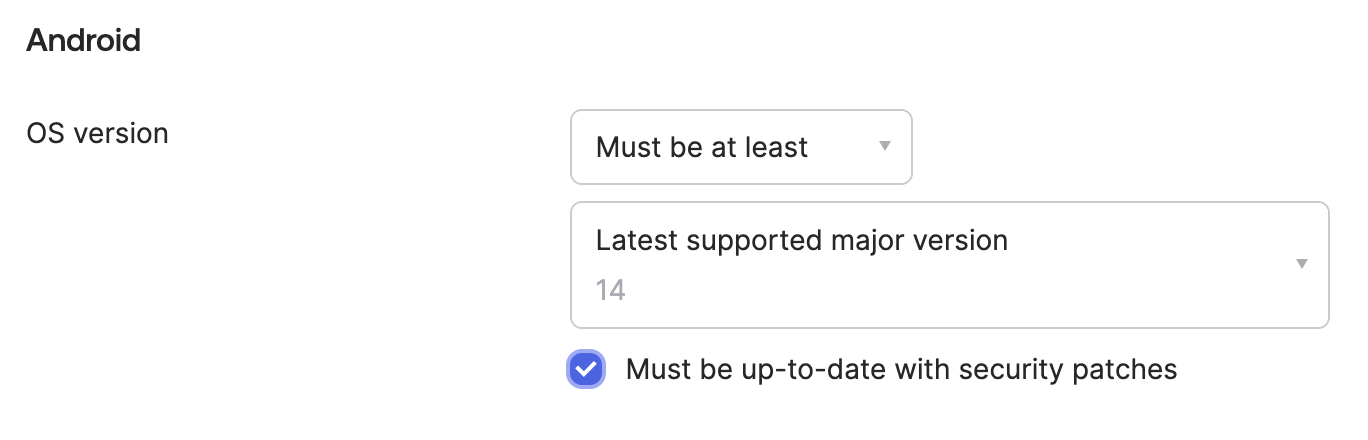The height and width of the screenshot is (440, 1368).
Task: Click the gray triangle beside the version selector
Action: [x=1301, y=264]
